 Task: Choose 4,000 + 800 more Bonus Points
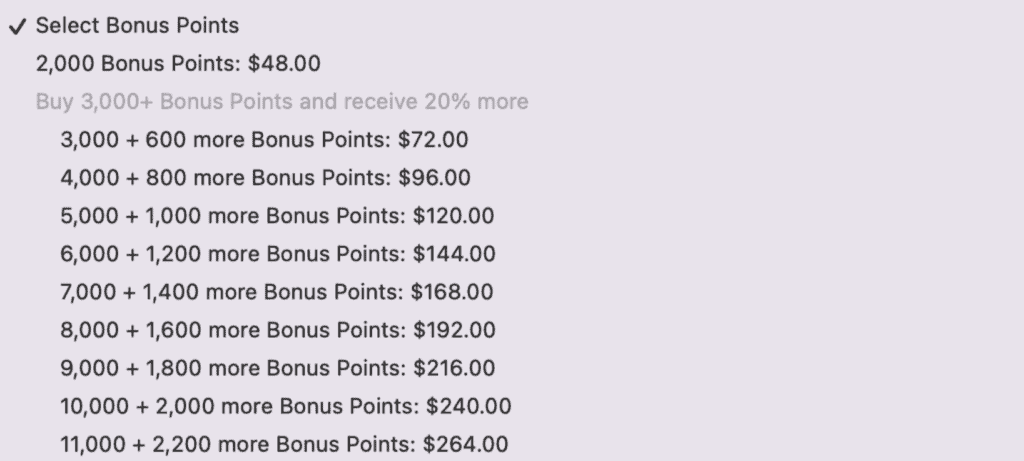pyautogui.click(x=266, y=178)
